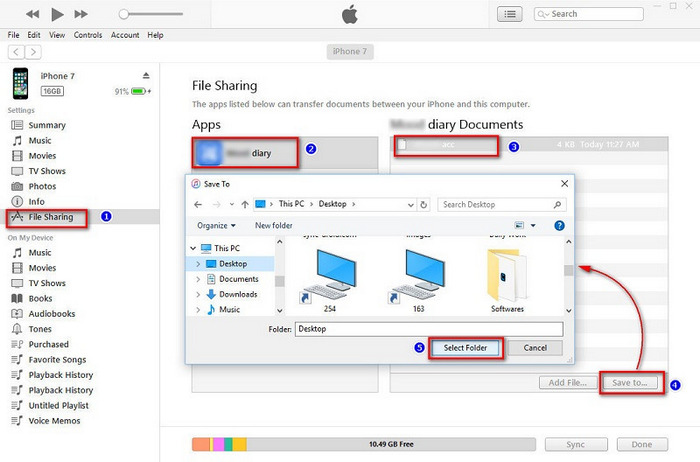Screen dimensions: 700x462
Task: Click the Done button
Action: click(x=642, y=444)
